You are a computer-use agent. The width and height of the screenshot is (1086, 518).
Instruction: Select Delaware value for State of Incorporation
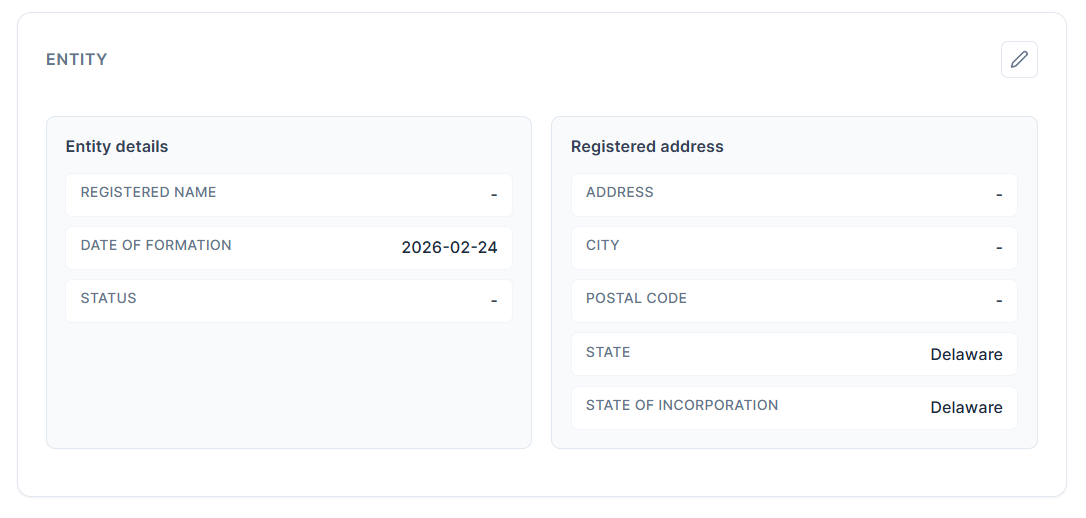pos(966,408)
